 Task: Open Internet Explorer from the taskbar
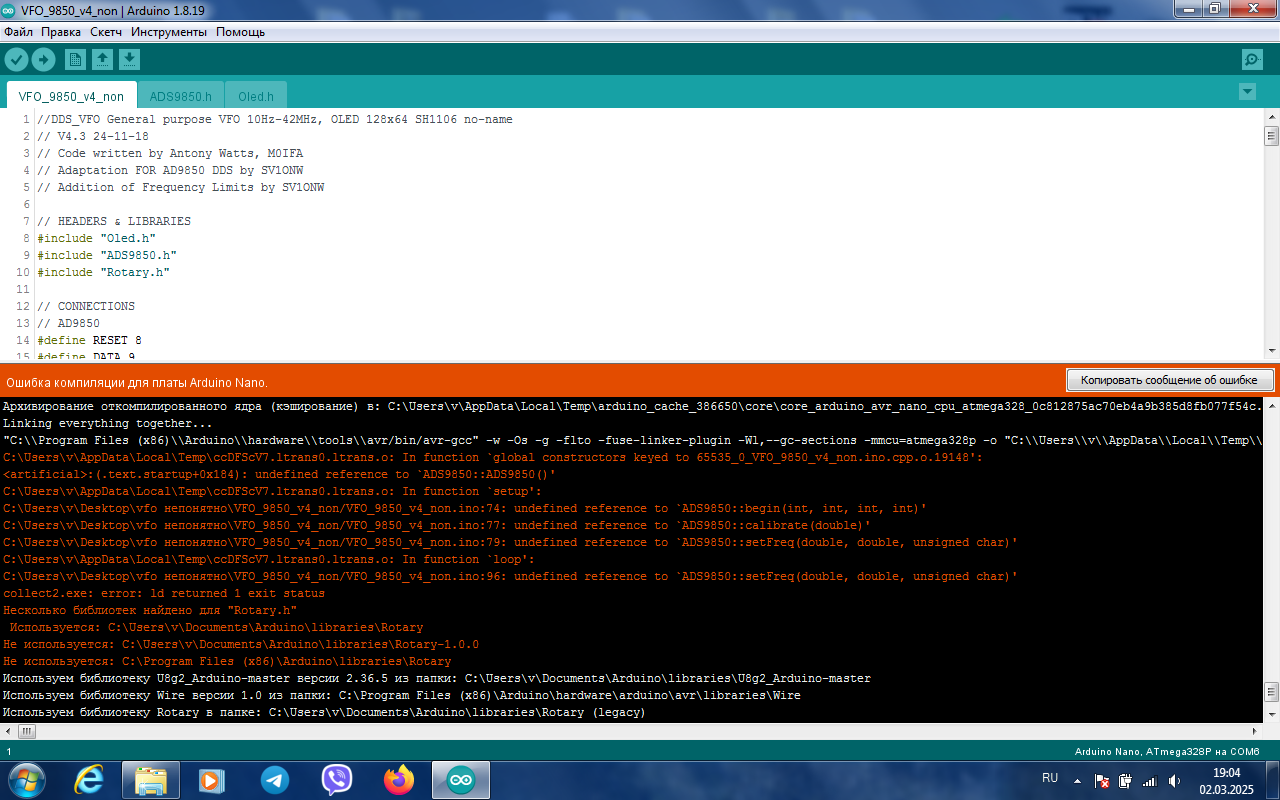point(90,780)
